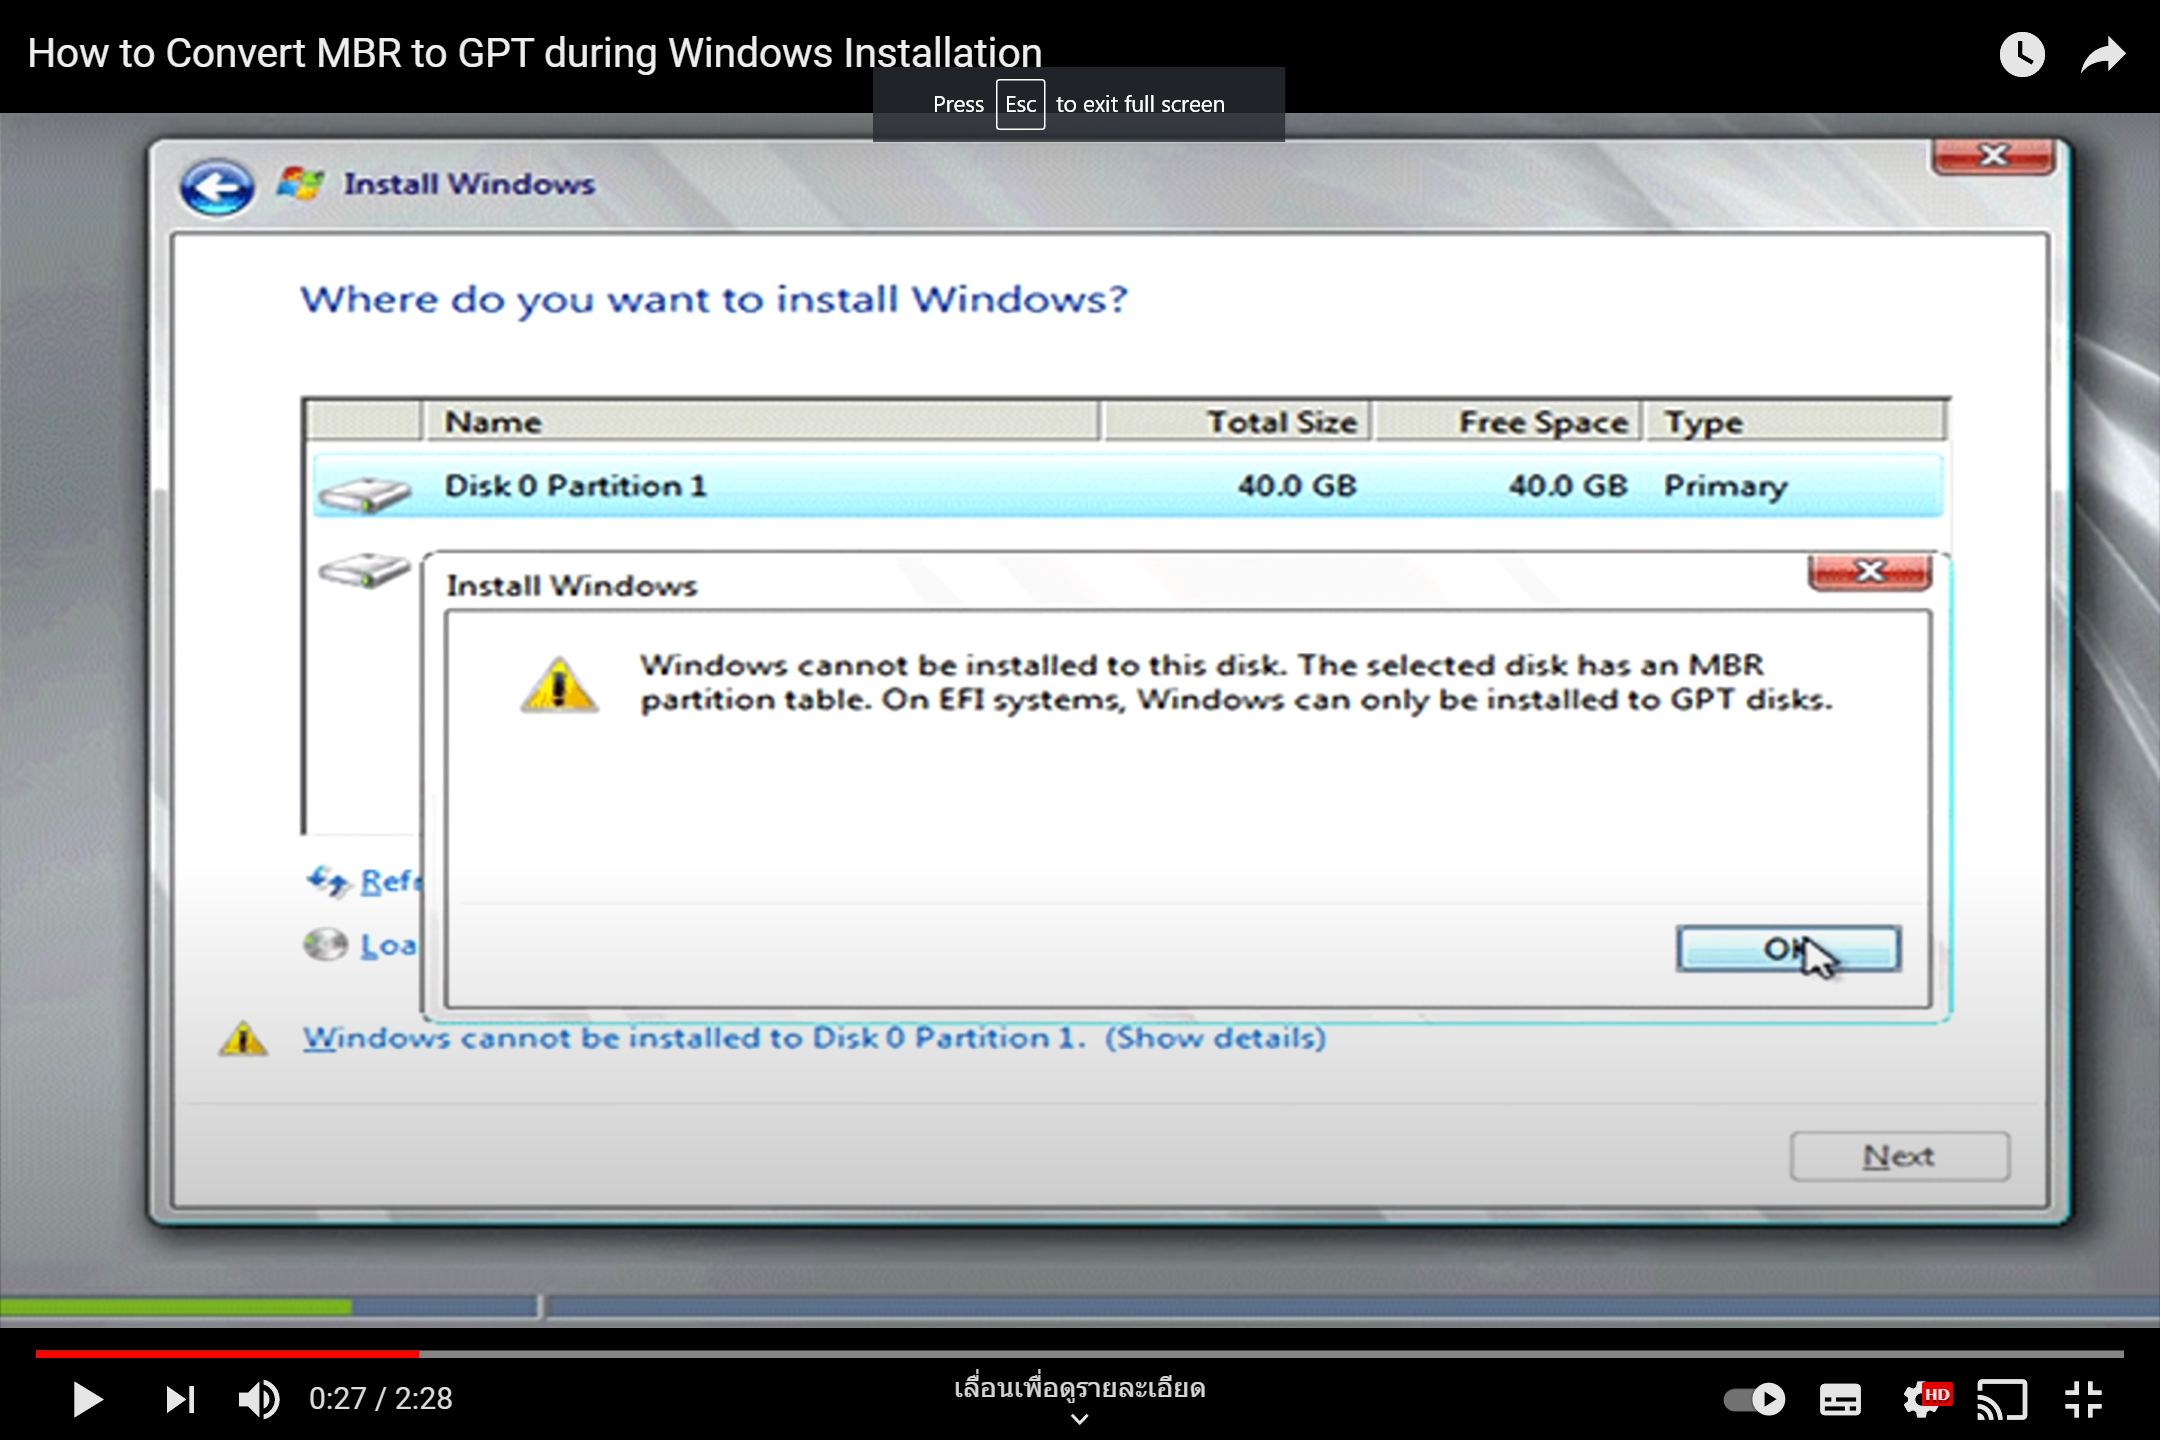Click OK in the error dialog
The height and width of the screenshot is (1440, 2160).
point(1788,948)
